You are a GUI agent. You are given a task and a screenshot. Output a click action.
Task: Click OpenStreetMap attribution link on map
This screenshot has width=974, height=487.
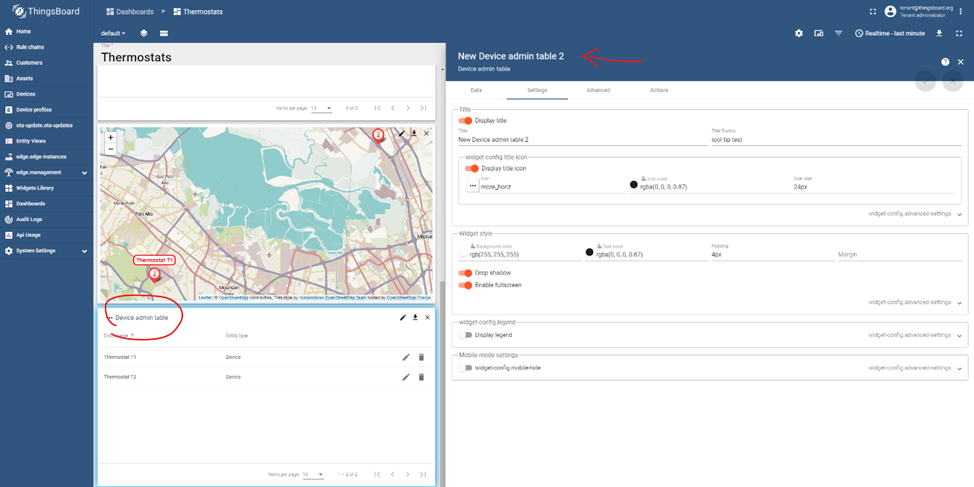pos(232,298)
